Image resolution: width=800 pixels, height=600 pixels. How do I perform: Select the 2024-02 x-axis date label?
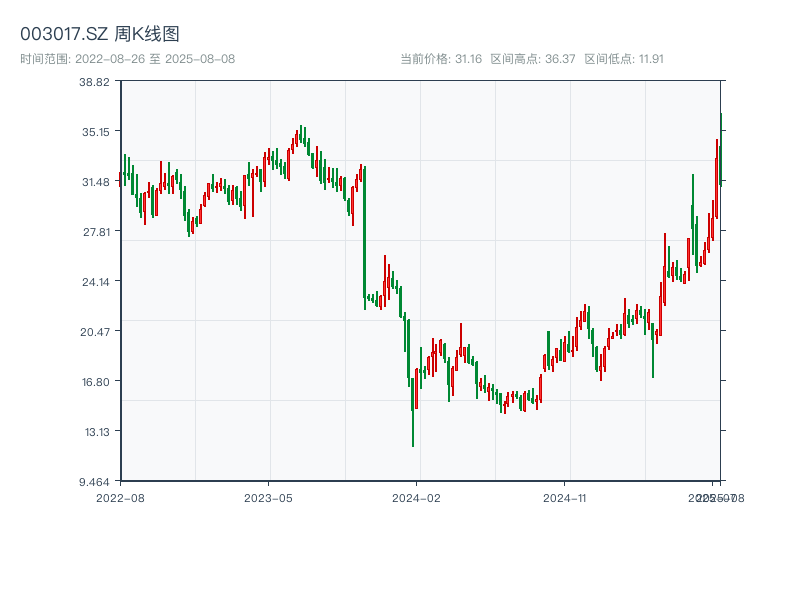[x=417, y=497]
